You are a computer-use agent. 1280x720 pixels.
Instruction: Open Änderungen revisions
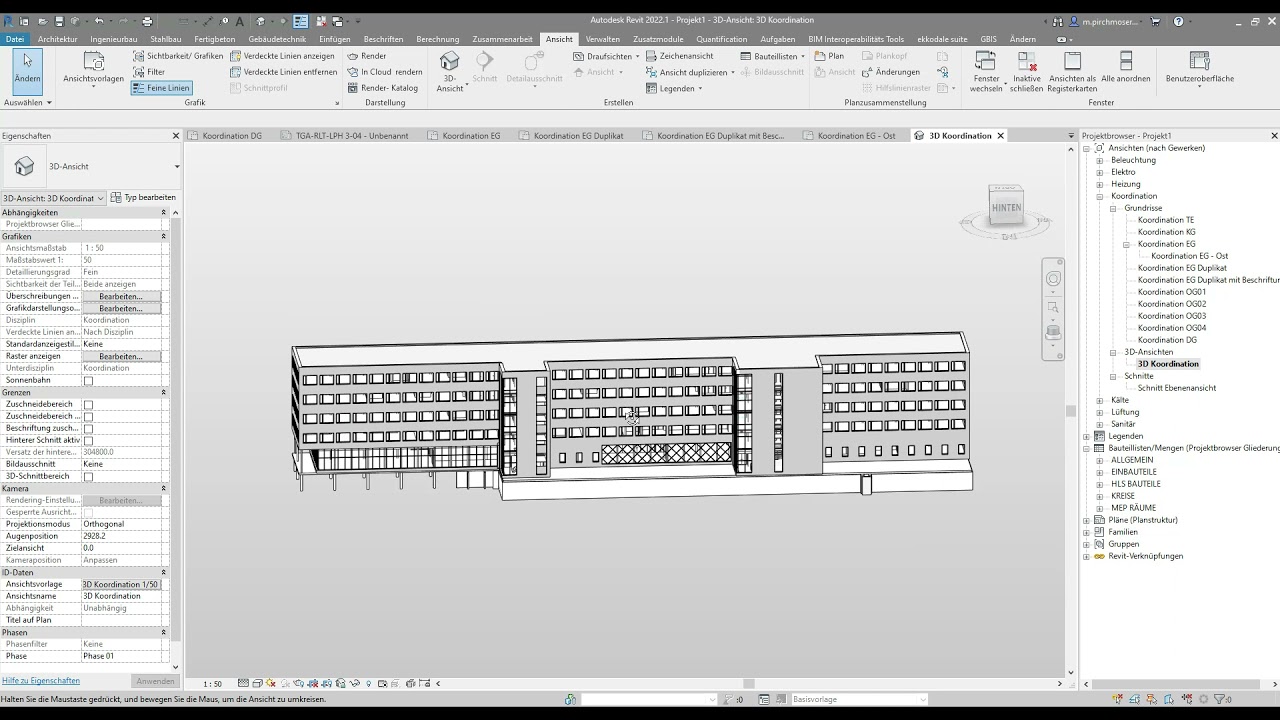pyautogui.click(x=889, y=72)
